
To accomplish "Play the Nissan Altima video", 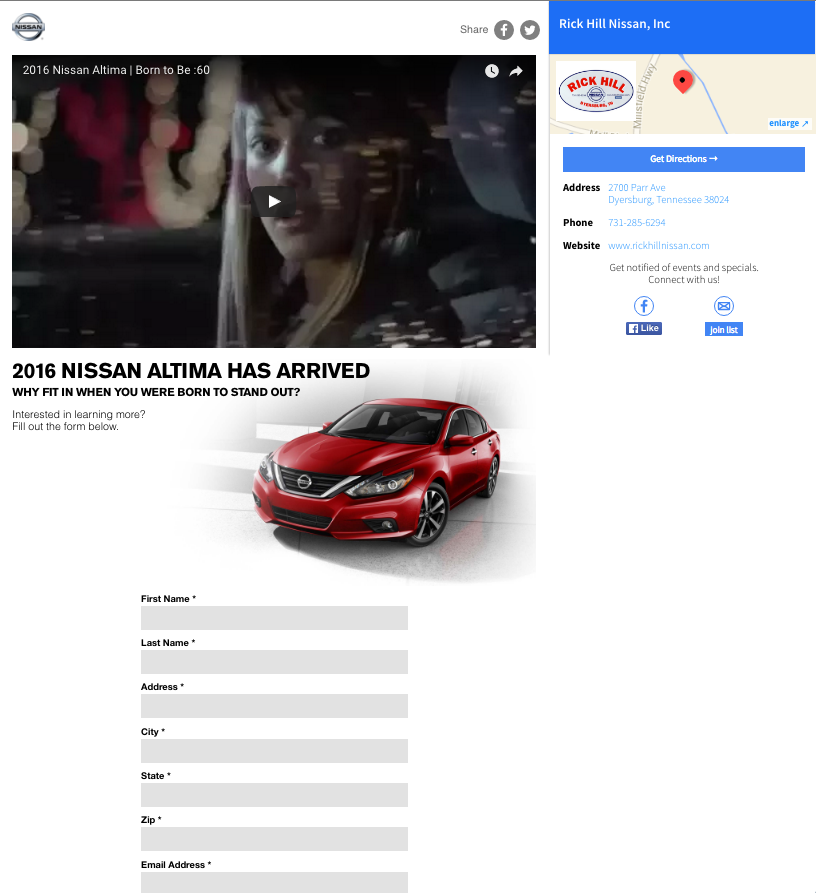I will click(274, 202).
